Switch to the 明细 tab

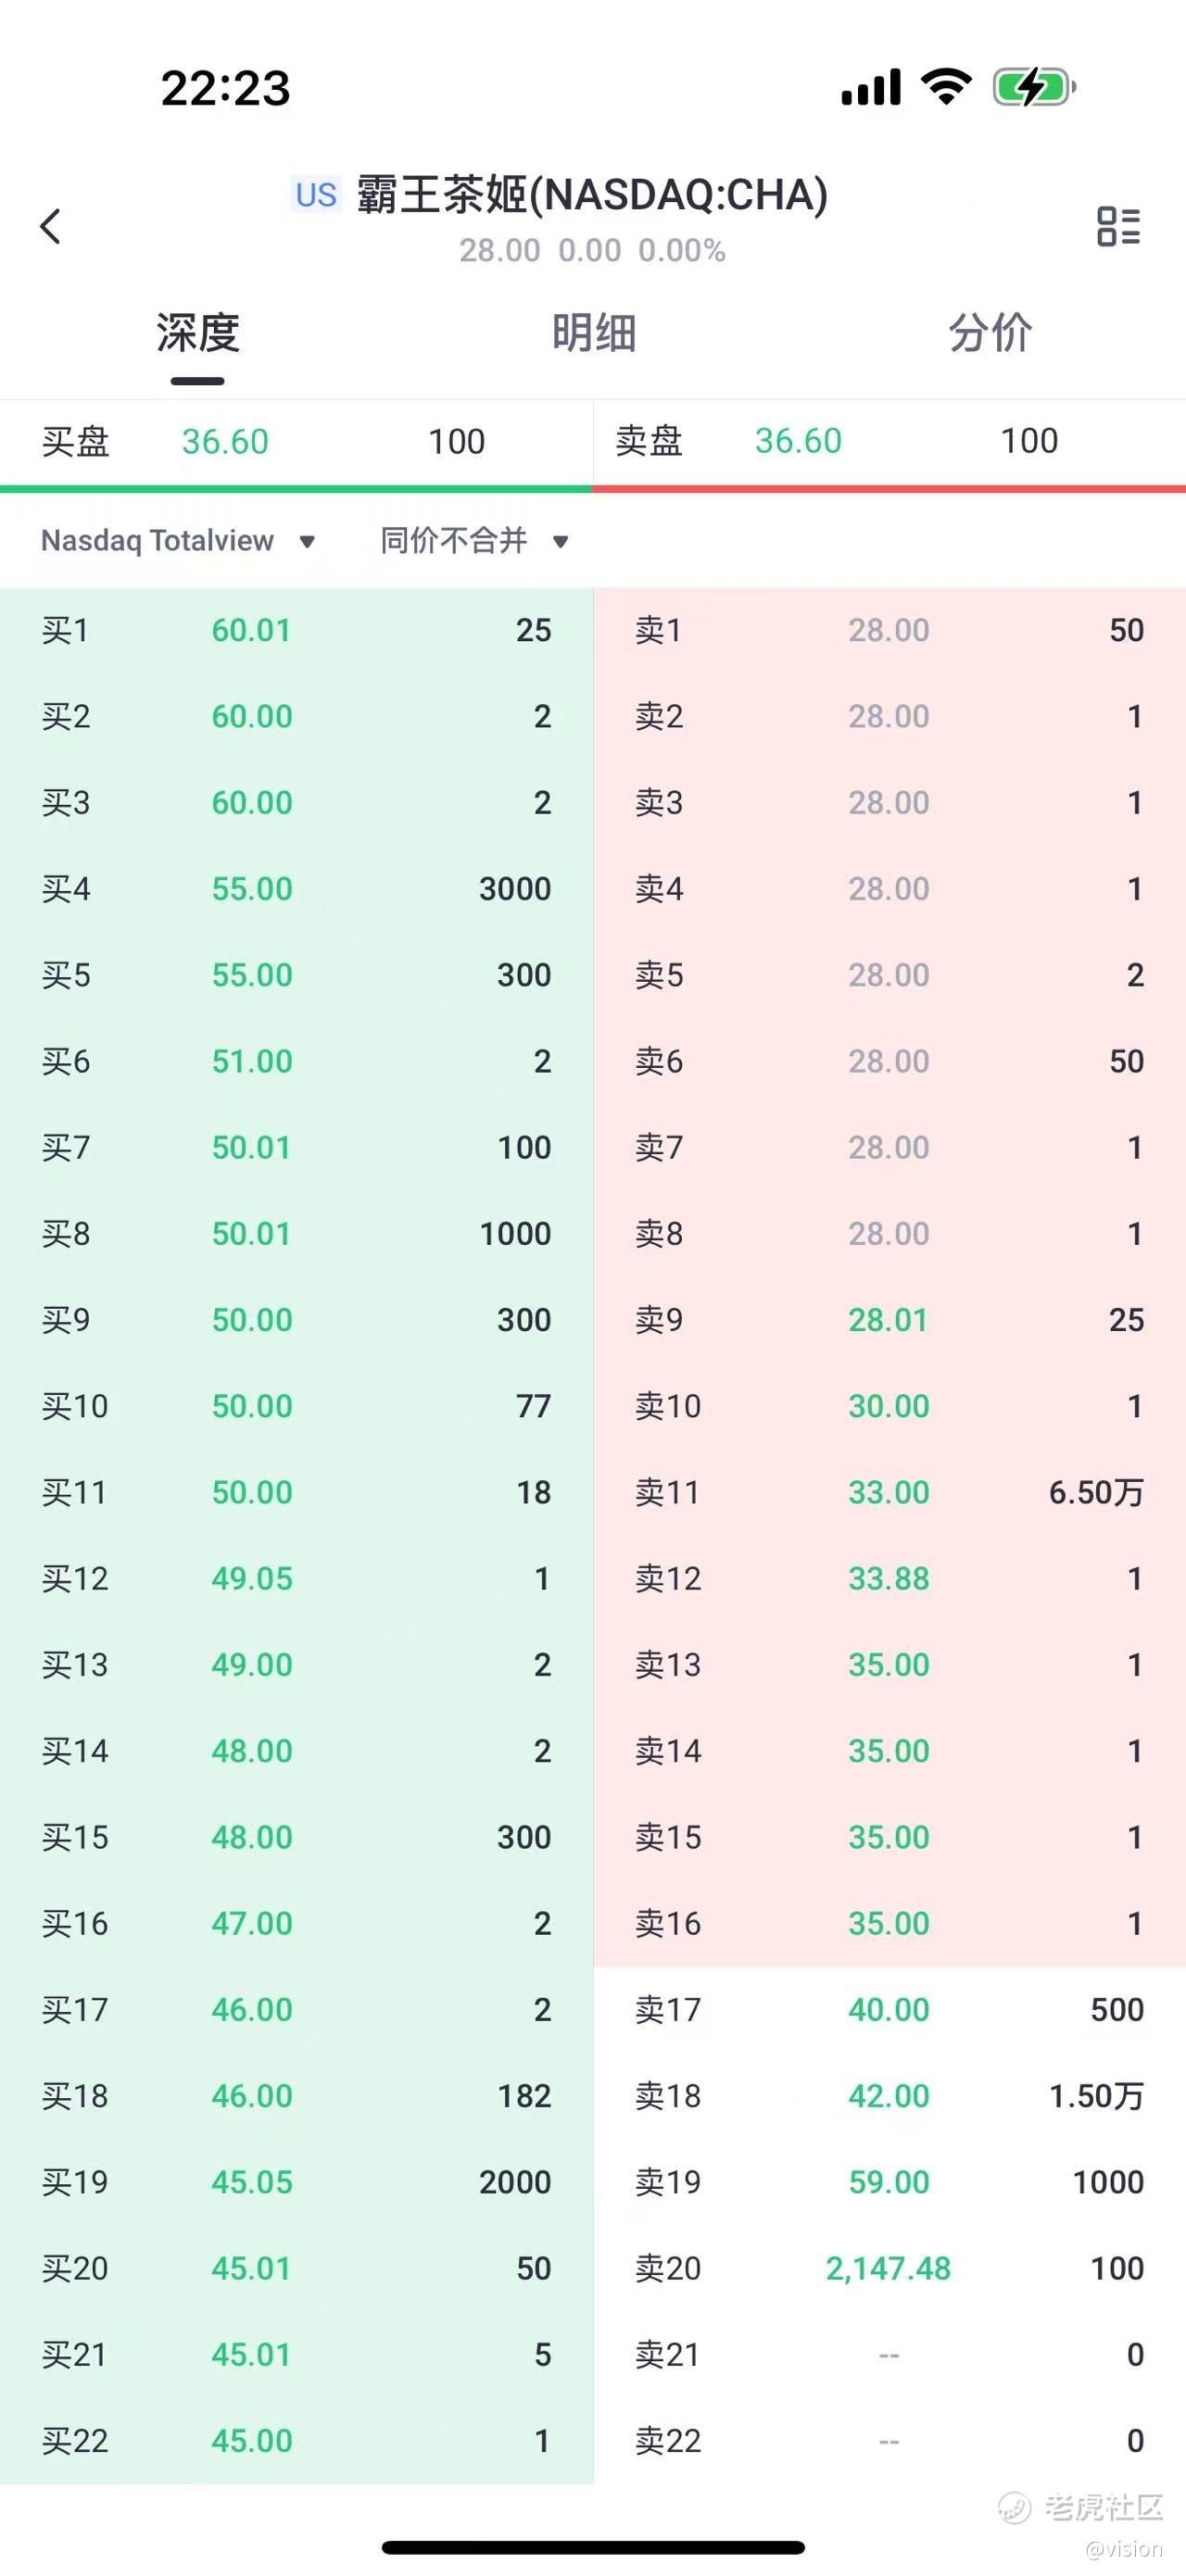[x=593, y=333]
